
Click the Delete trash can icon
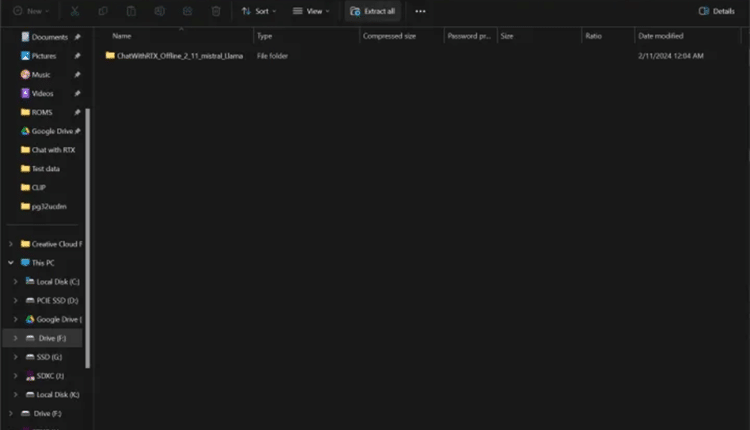coord(216,11)
